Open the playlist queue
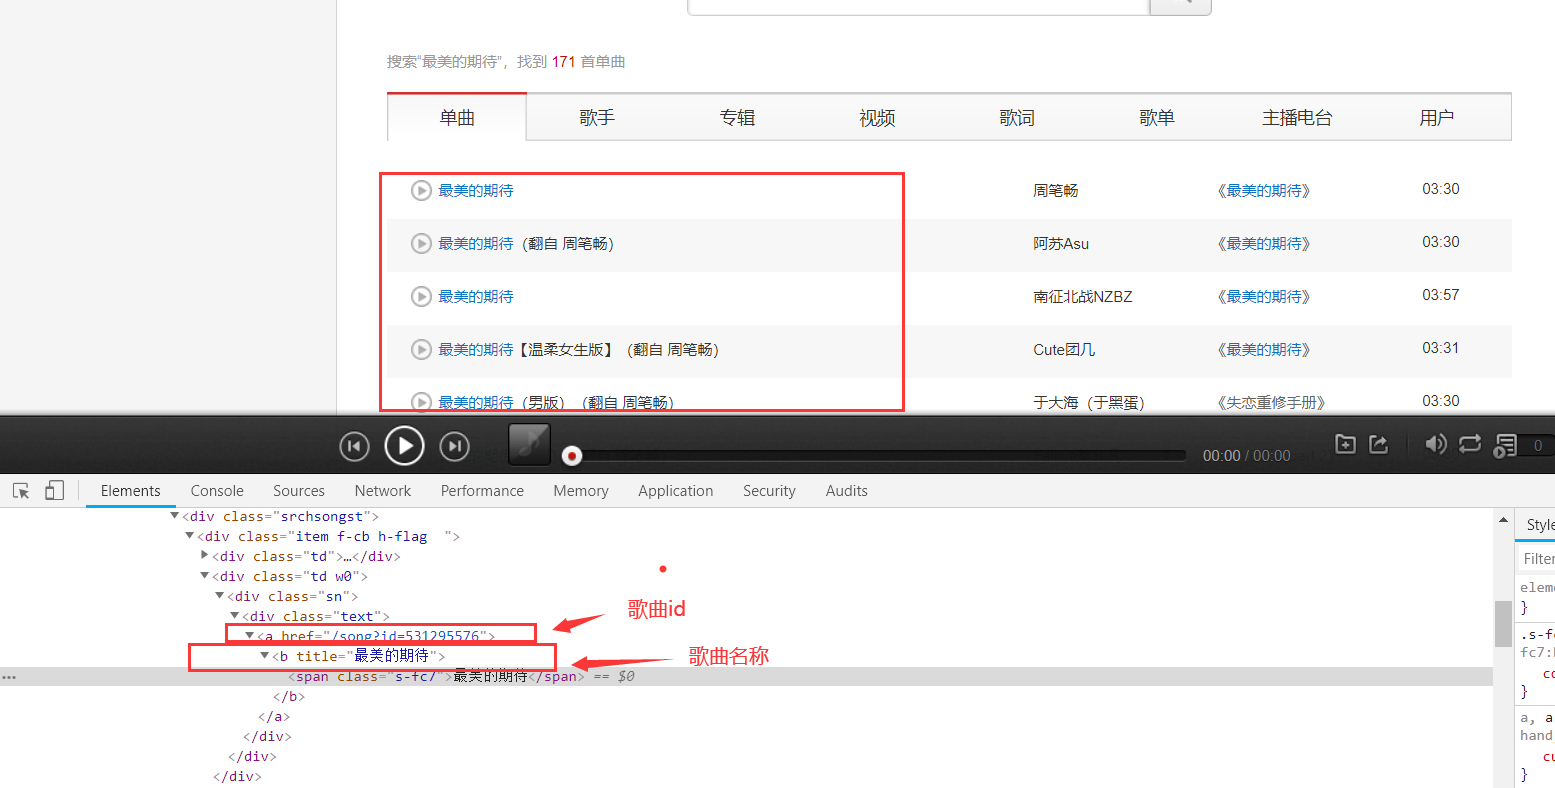Image resolution: width=1555 pixels, height=788 pixels. [1505, 446]
